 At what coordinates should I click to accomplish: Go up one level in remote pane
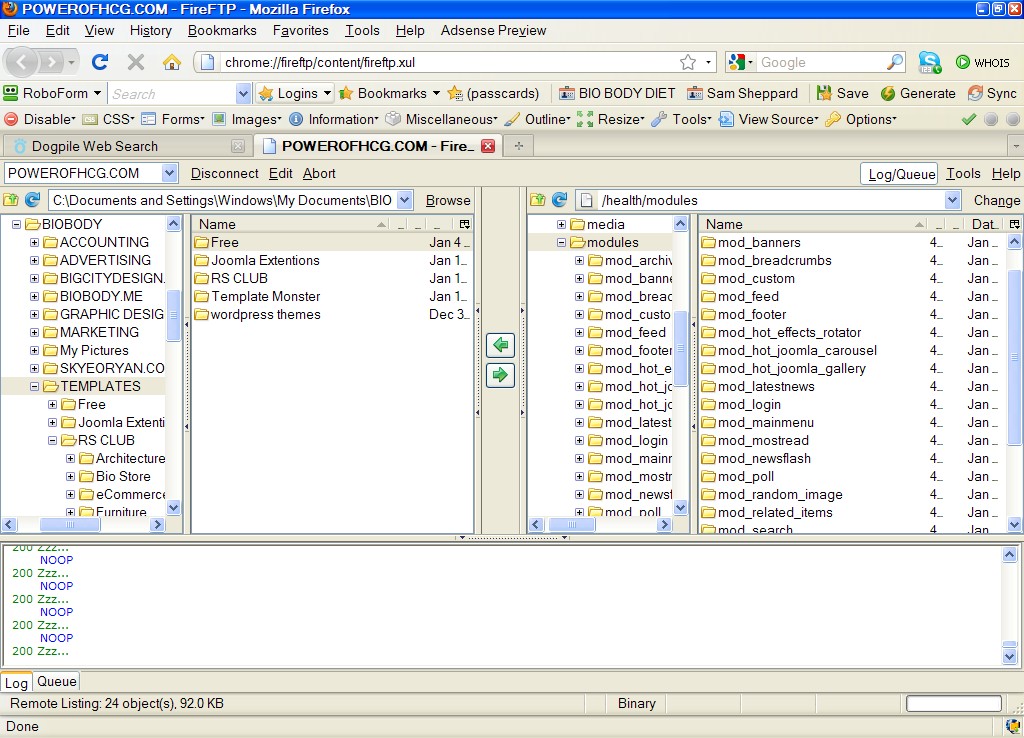[x=537, y=200]
